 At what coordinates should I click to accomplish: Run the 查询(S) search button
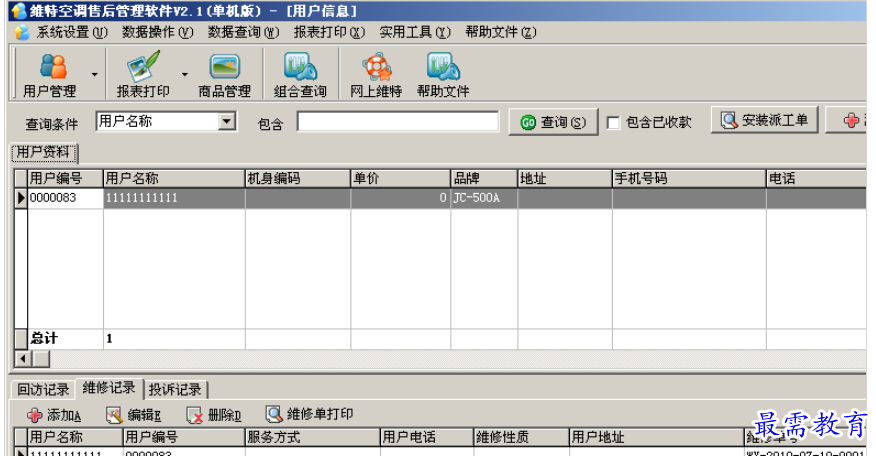[x=553, y=122]
